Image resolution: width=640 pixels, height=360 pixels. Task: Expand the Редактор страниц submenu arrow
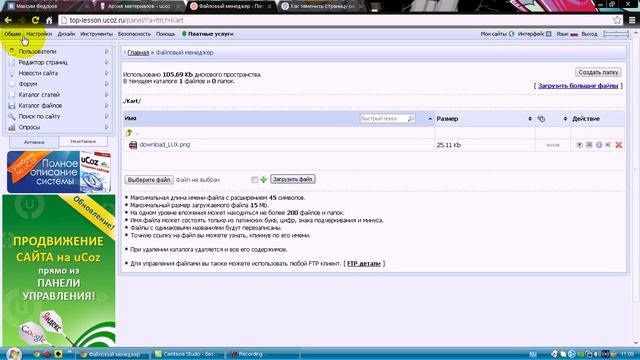pyautogui.click(x=107, y=62)
